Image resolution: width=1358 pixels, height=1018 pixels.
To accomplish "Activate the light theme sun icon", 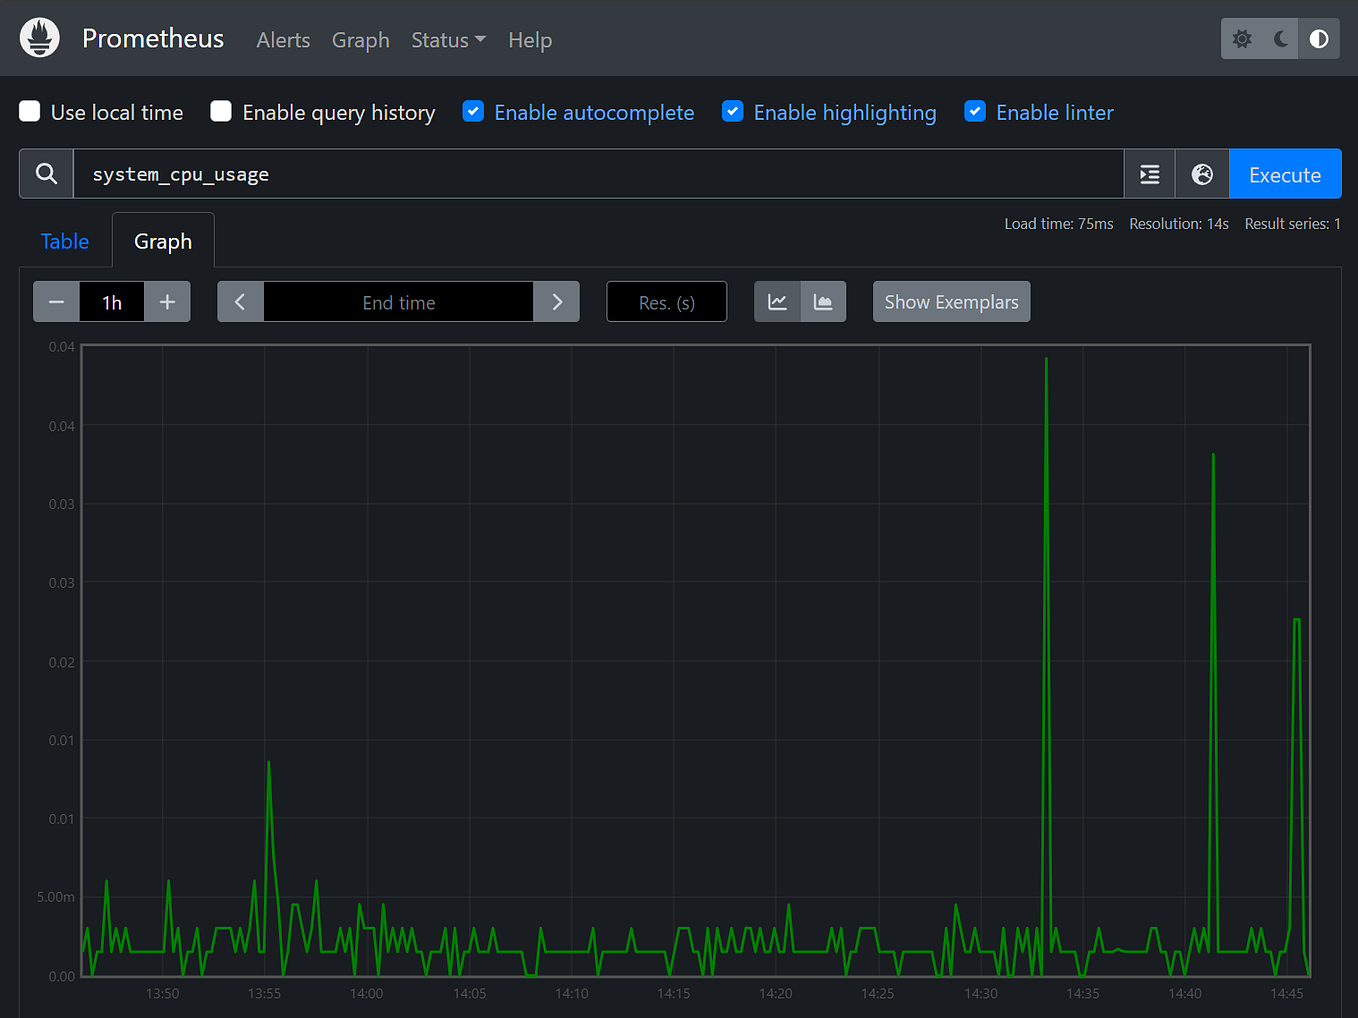I will (x=1242, y=38).
